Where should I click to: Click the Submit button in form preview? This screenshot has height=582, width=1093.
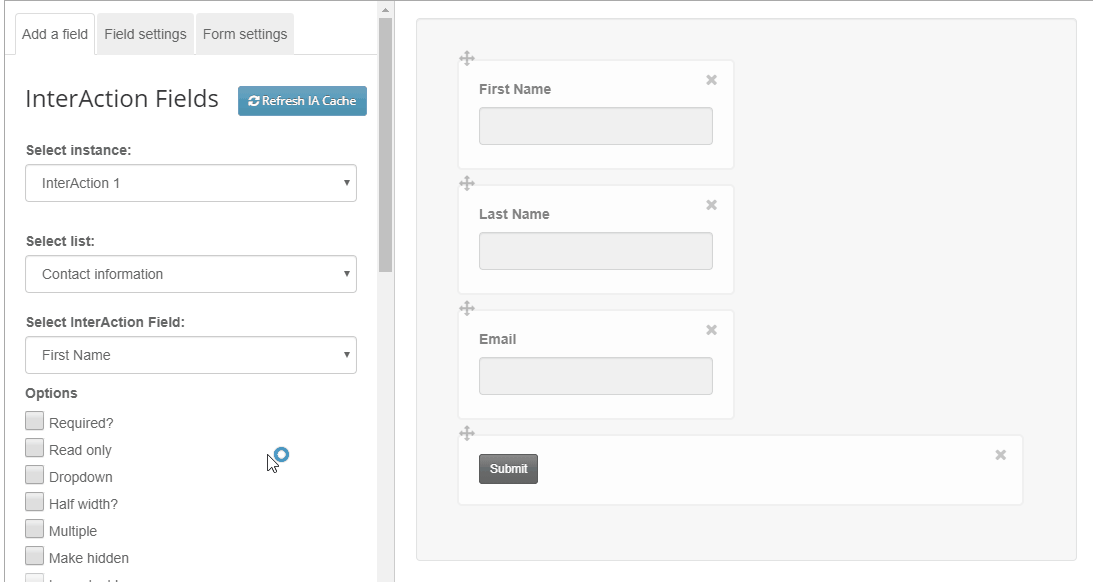[x=508, y=469]
